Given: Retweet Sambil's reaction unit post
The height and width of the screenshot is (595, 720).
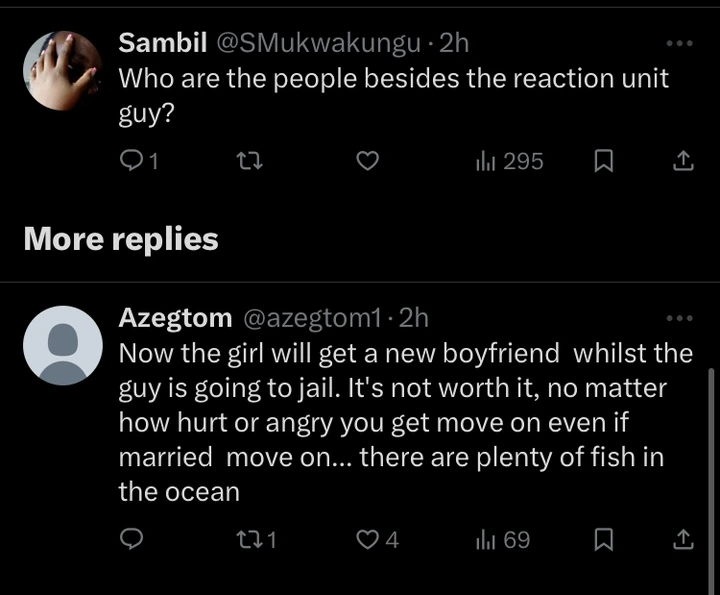Looking at the screenshot, I should click(x=249, y=161).
